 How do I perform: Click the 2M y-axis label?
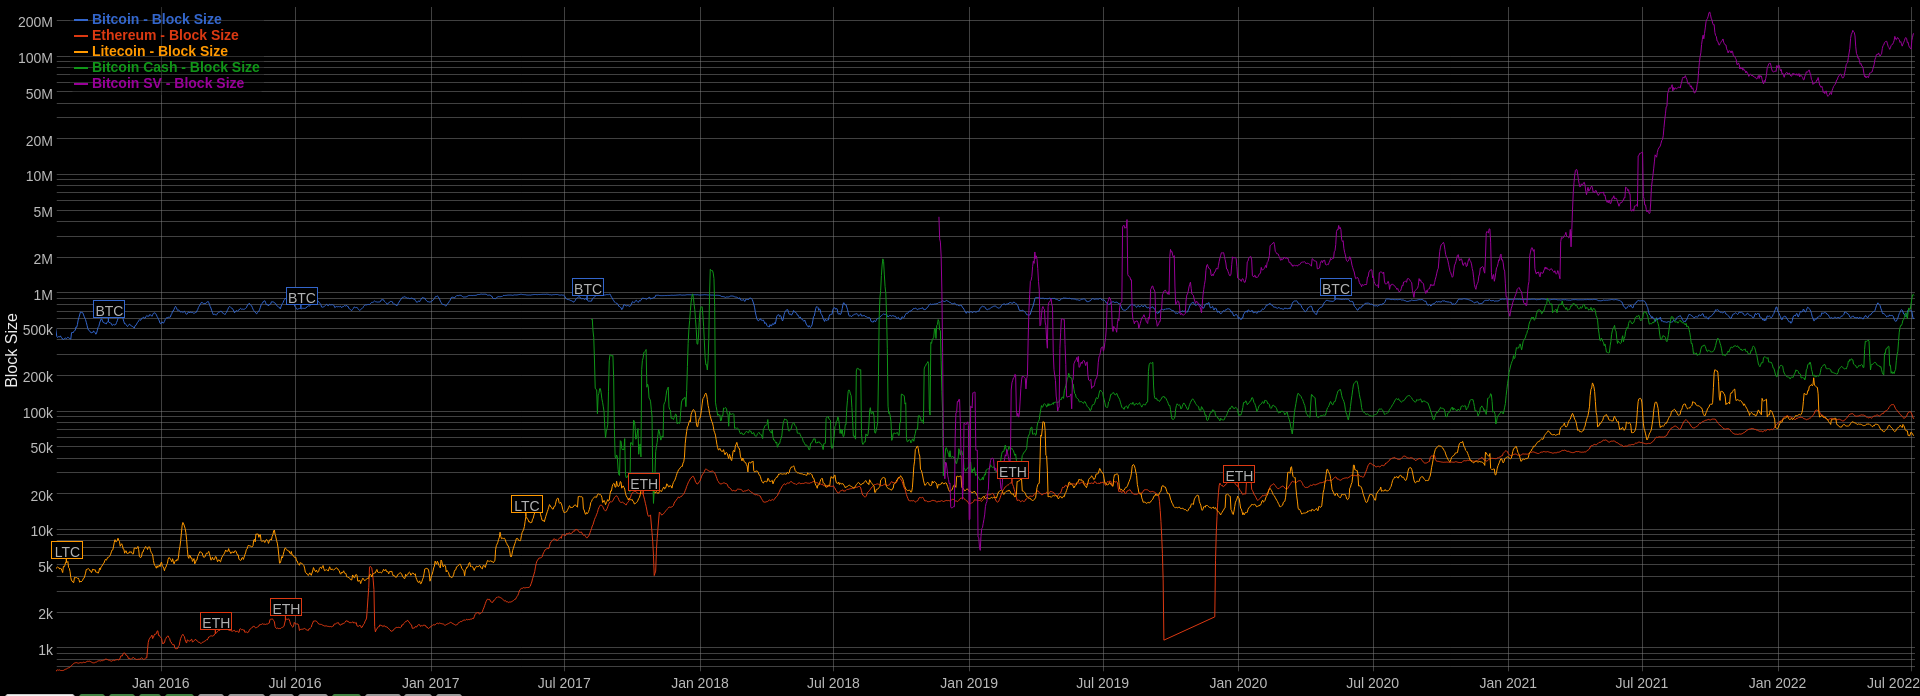coord(43,259)
